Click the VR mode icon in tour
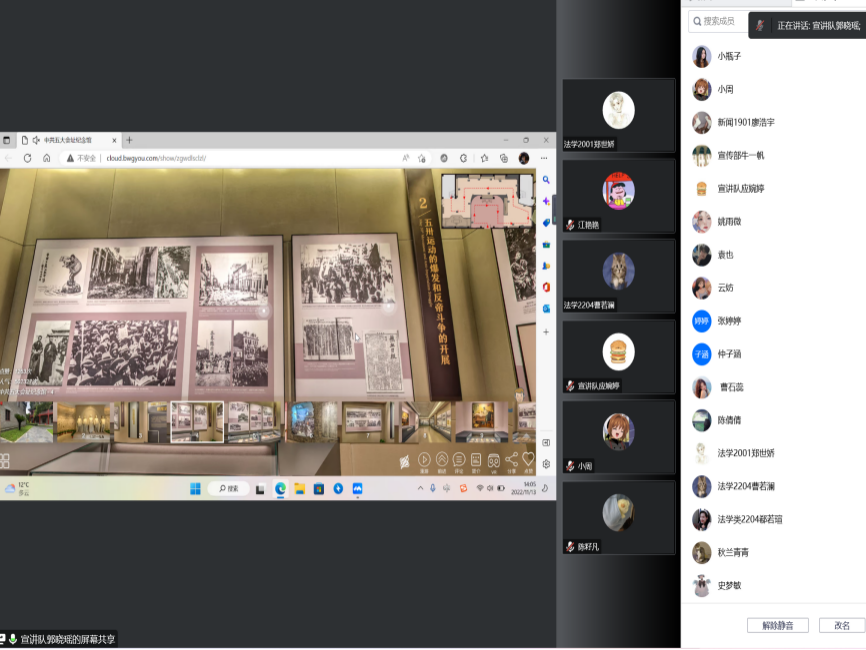Screen dimensions: 866x650 point(493,460)
